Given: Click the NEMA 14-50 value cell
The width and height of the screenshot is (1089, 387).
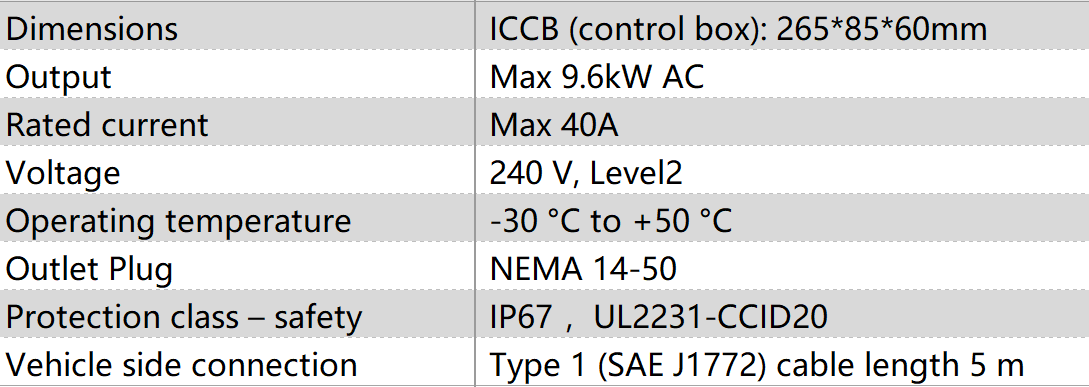Looking at the screenshot, I should pos(782,266).
